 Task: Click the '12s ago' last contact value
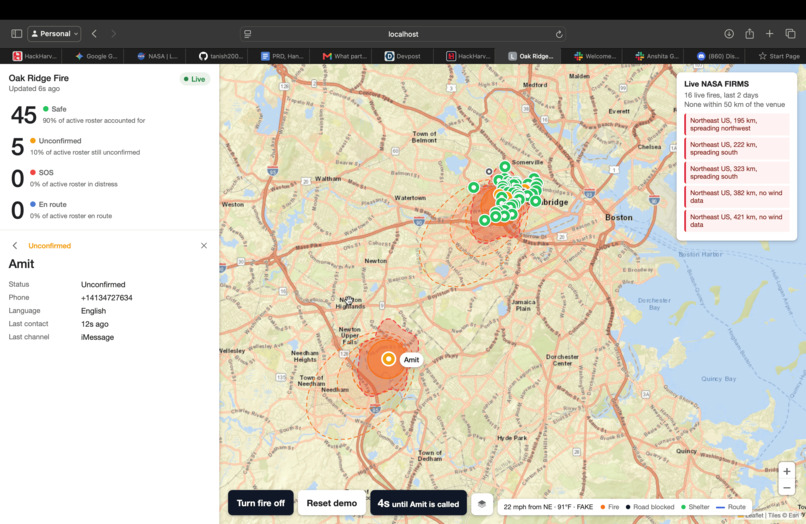click(95, 324)
